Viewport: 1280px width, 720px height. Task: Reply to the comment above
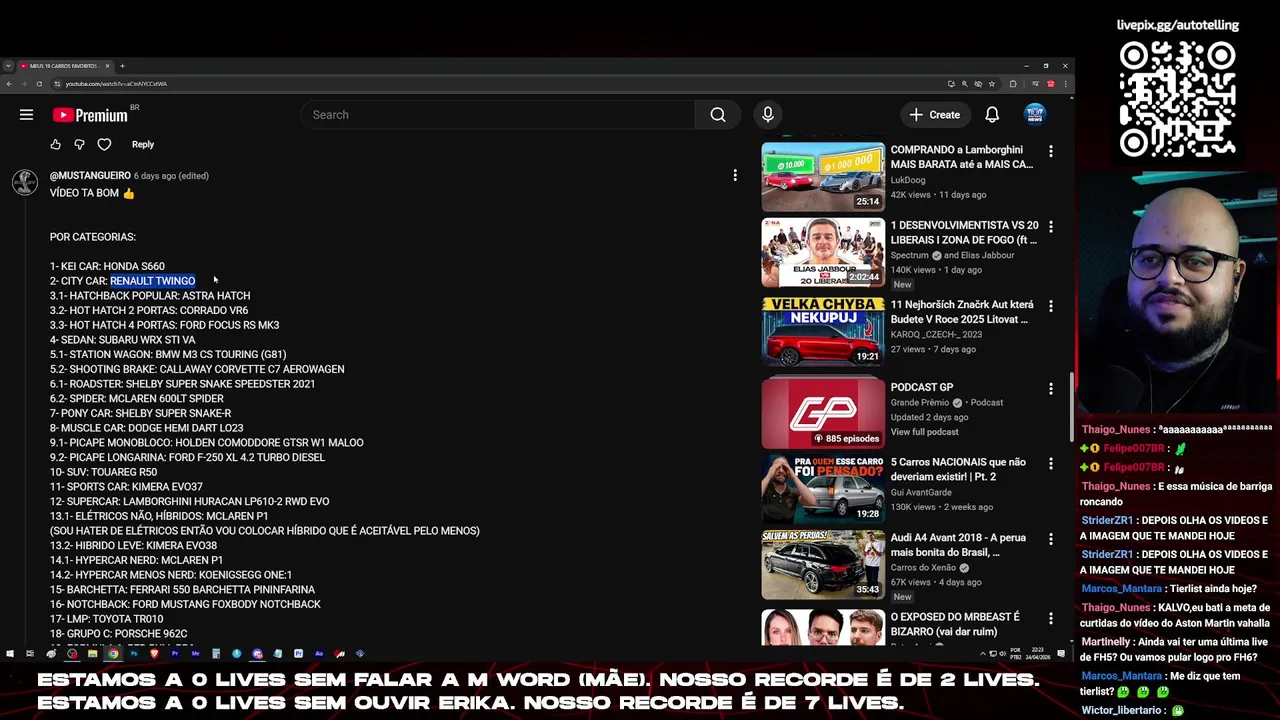pyautogui.click(x=143, y=145)
